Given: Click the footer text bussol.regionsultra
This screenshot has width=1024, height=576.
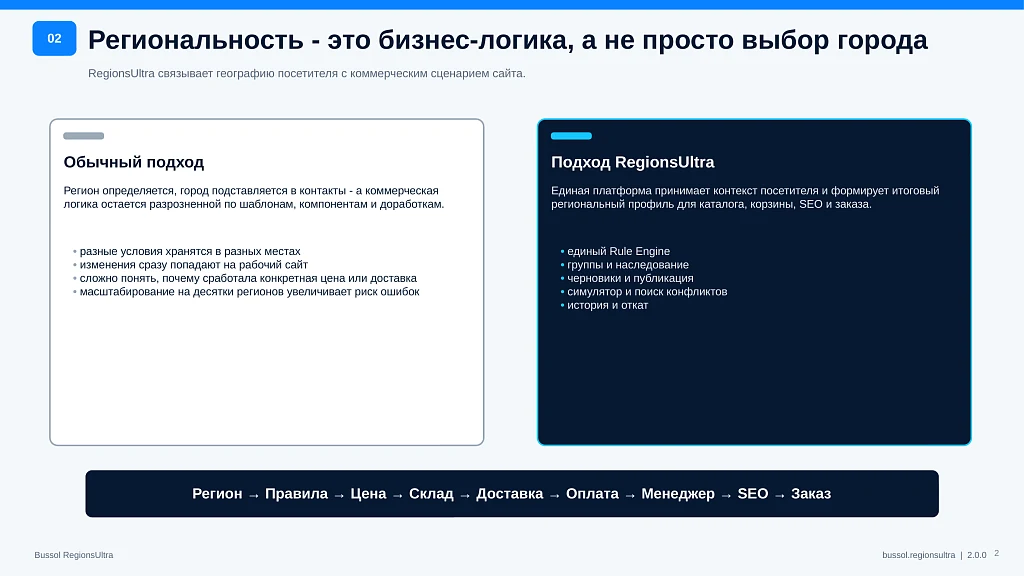Looking at the screenshot, I should tap(918, 555).
